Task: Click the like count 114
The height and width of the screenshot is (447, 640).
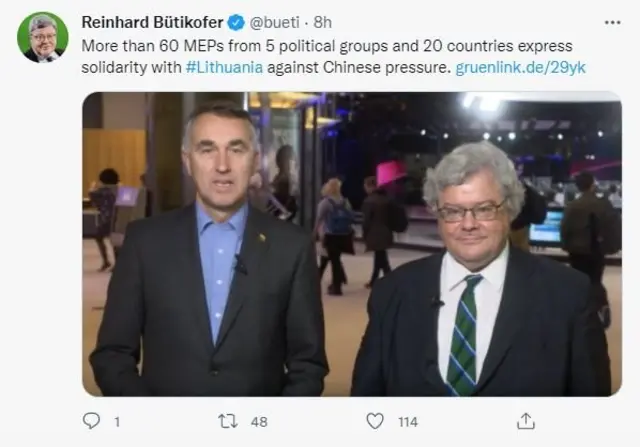Action: click(x=408, y=422)
